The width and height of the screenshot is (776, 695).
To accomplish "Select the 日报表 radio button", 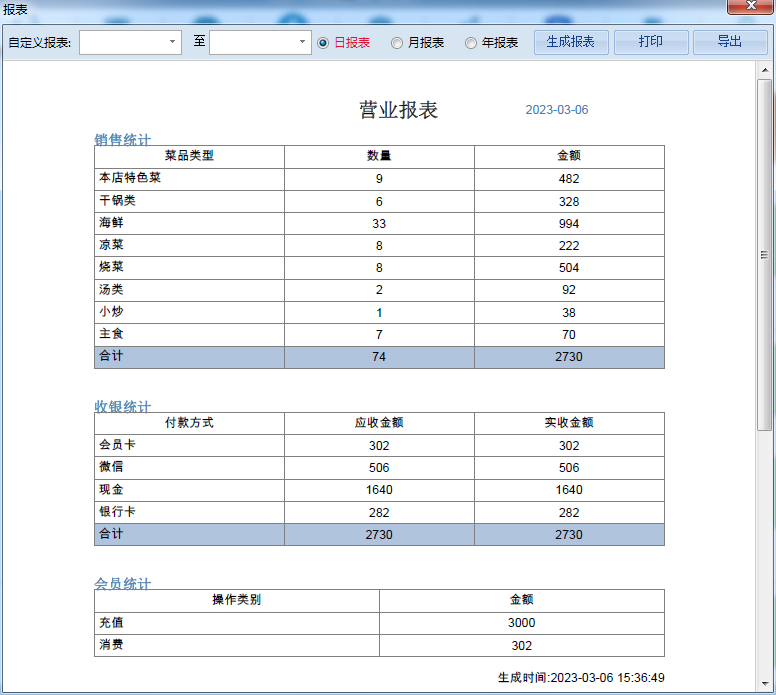I will coord(323,43).
